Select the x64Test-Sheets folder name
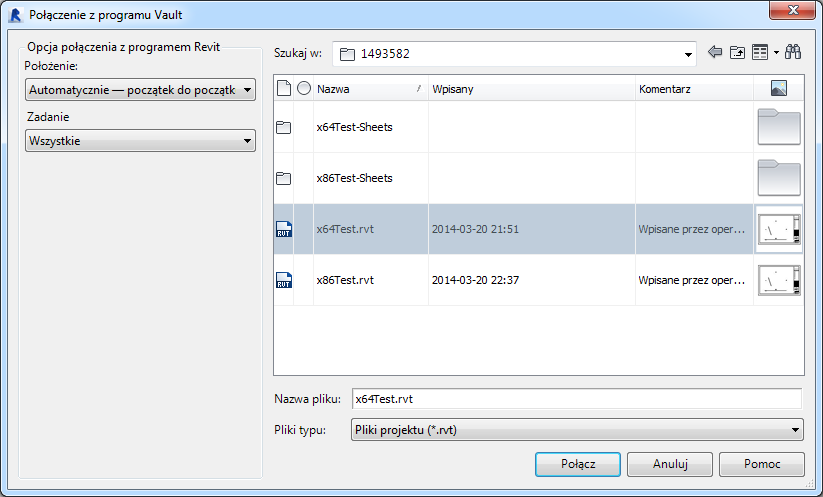 (354, 127)
